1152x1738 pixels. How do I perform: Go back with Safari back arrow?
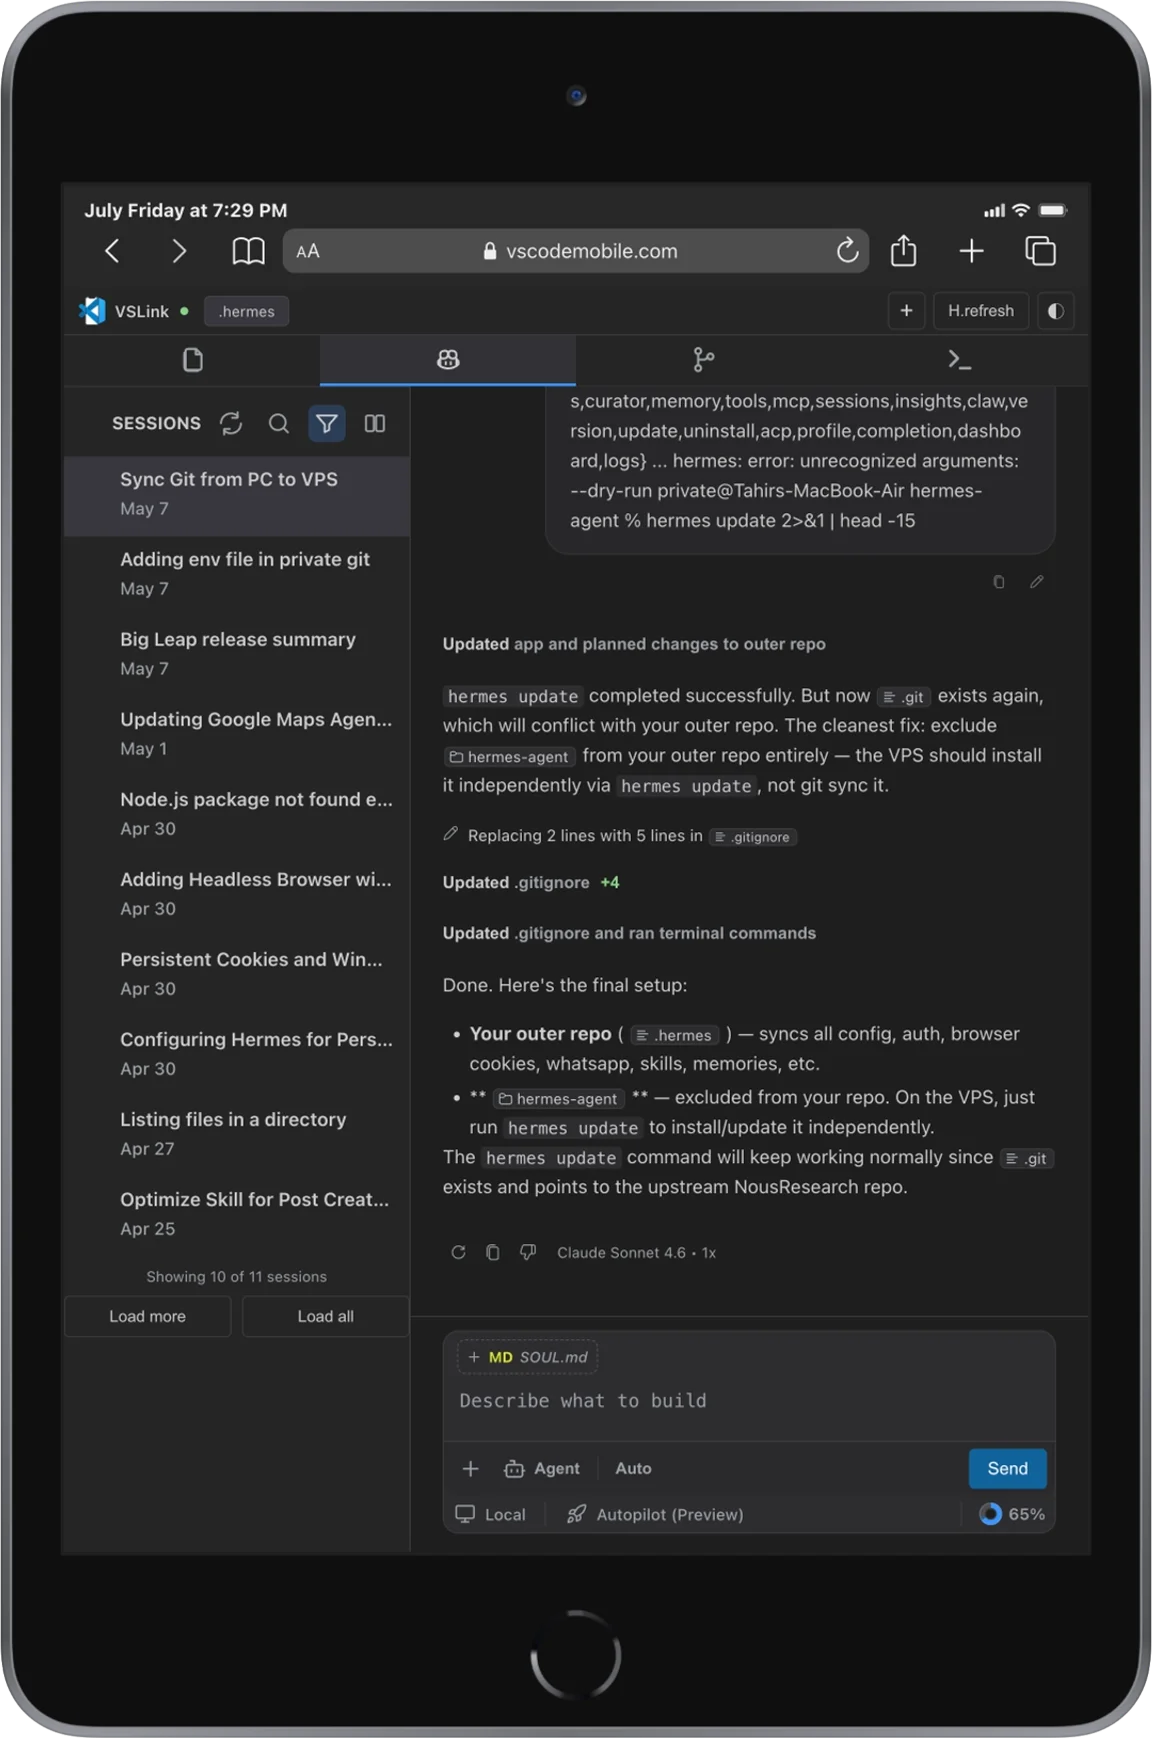[113, 251]
